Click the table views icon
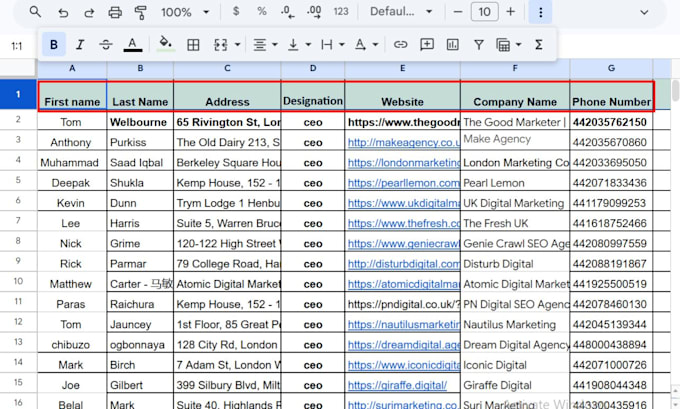This screenshot has width=680, height=409. pyautogui.click(x=503, y=45)
